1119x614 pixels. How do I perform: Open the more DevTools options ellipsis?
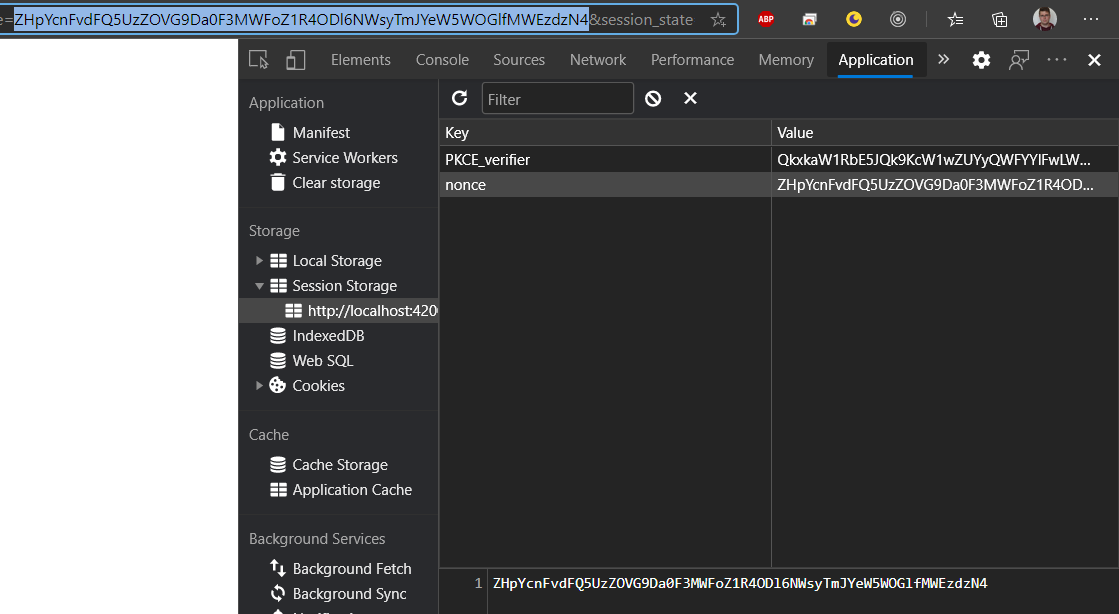pyautogui.click(x=1056, y=60)
